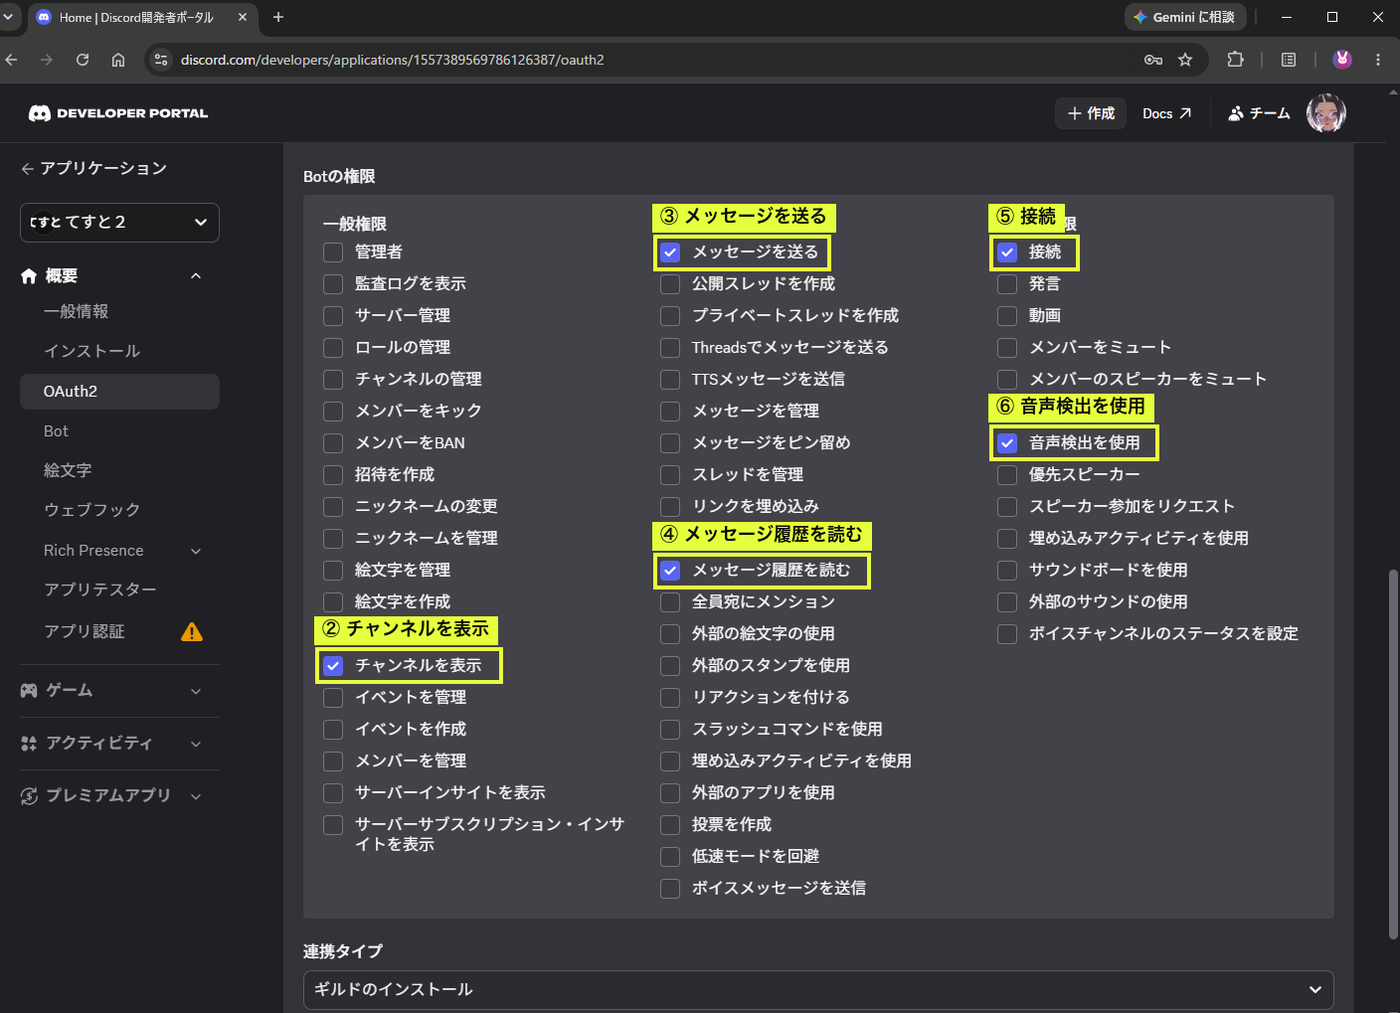Click the warning icon beside アプリ認証
The image size is (1400, 1013).
192,632
